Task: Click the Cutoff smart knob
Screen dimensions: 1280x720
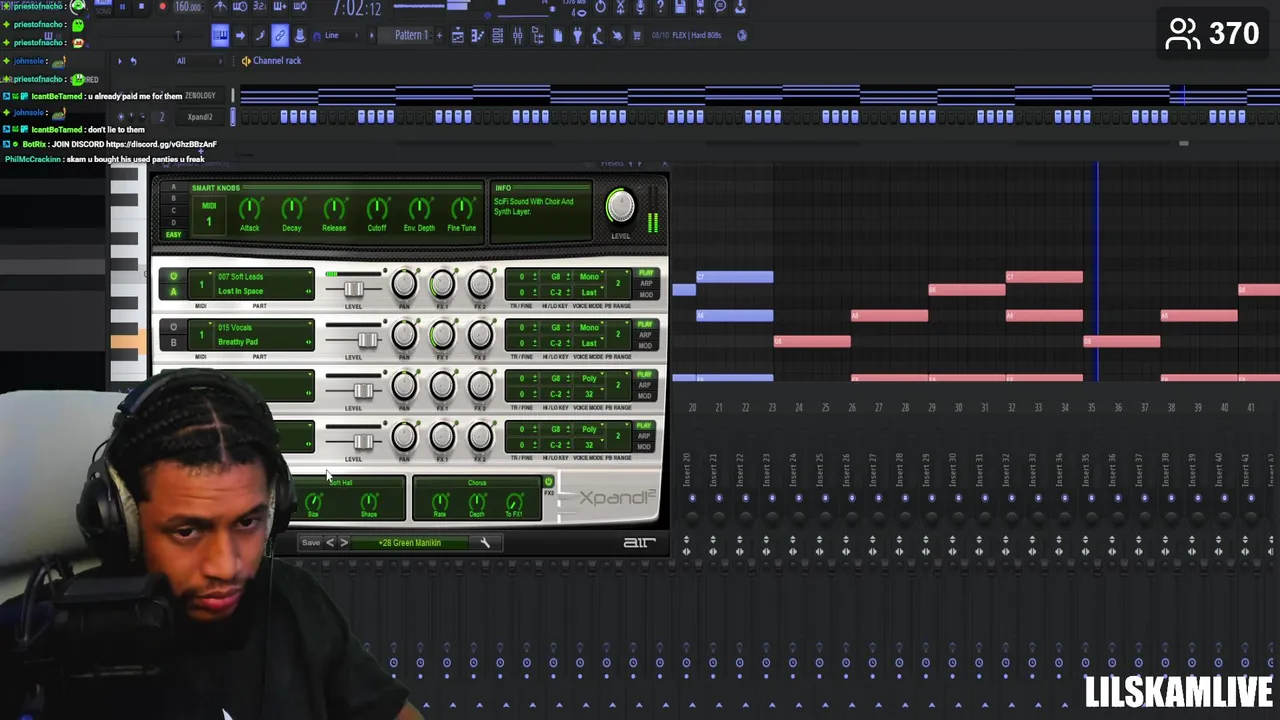Action: coord(377,210)
